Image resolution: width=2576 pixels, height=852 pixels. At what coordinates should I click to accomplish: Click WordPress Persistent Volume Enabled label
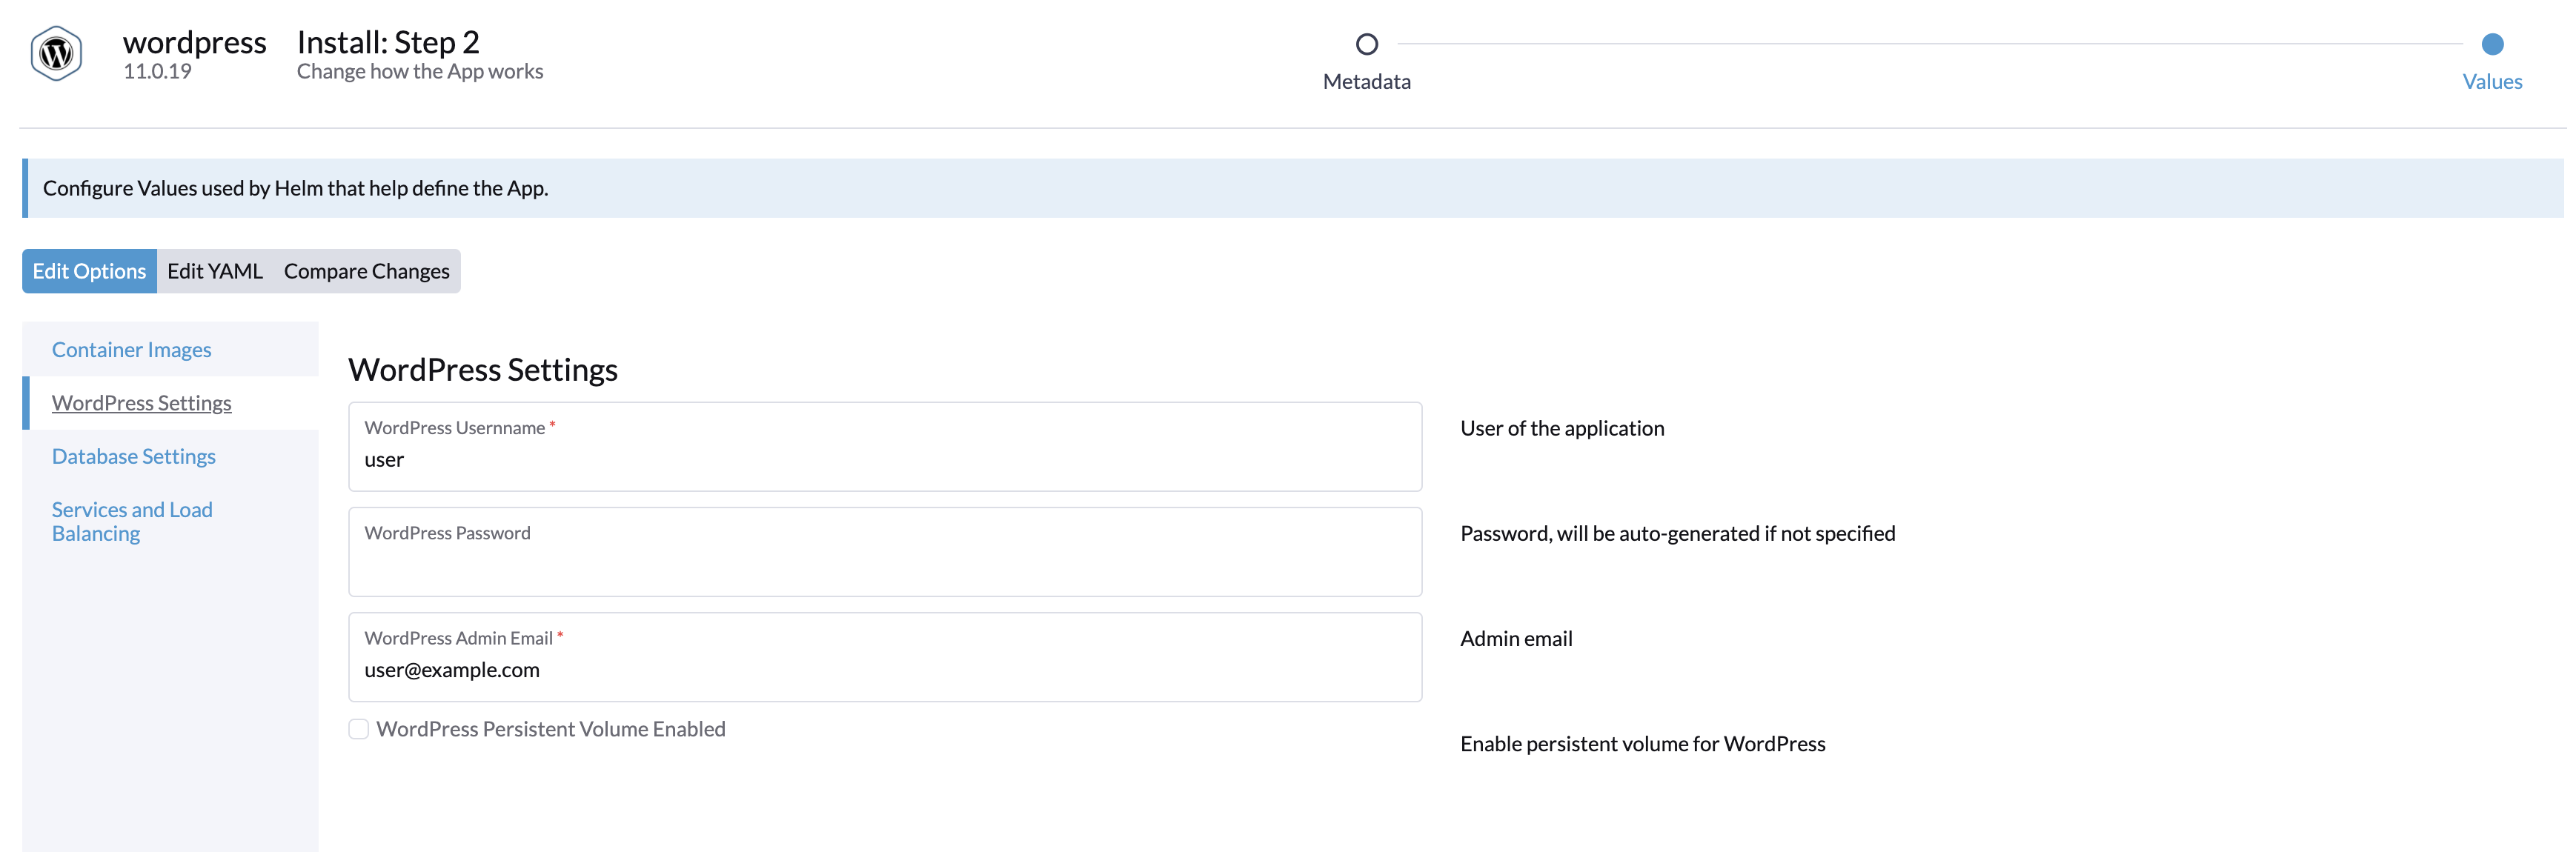point(550,729)
